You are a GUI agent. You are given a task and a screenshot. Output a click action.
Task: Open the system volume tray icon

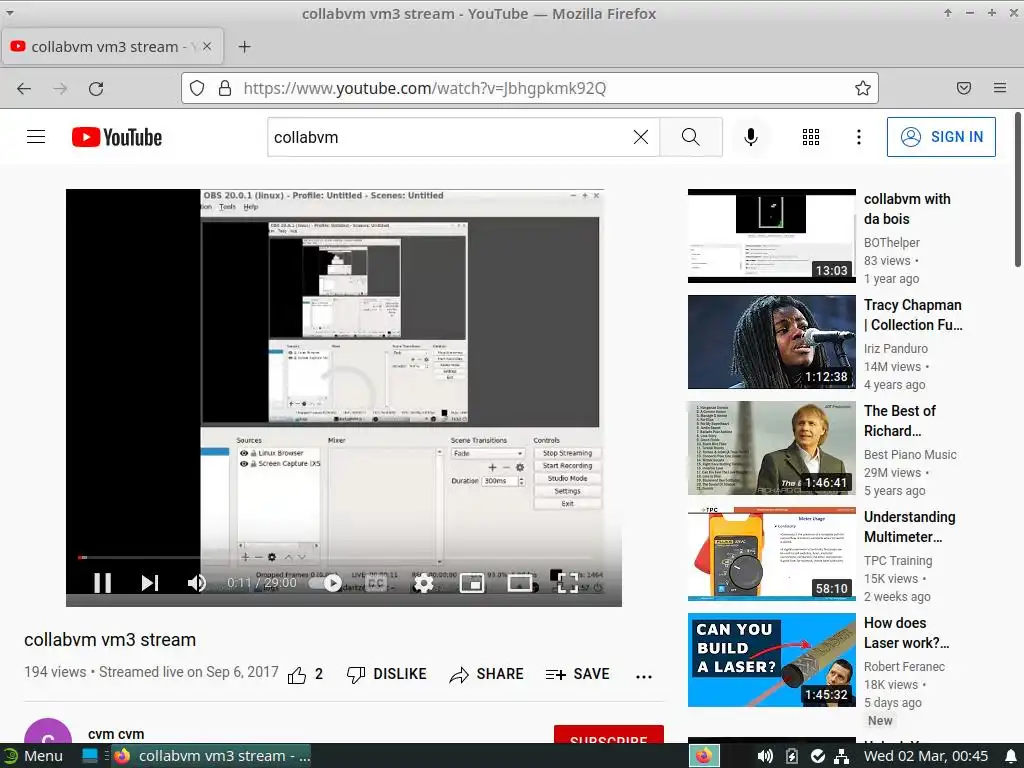coord(765,756)
